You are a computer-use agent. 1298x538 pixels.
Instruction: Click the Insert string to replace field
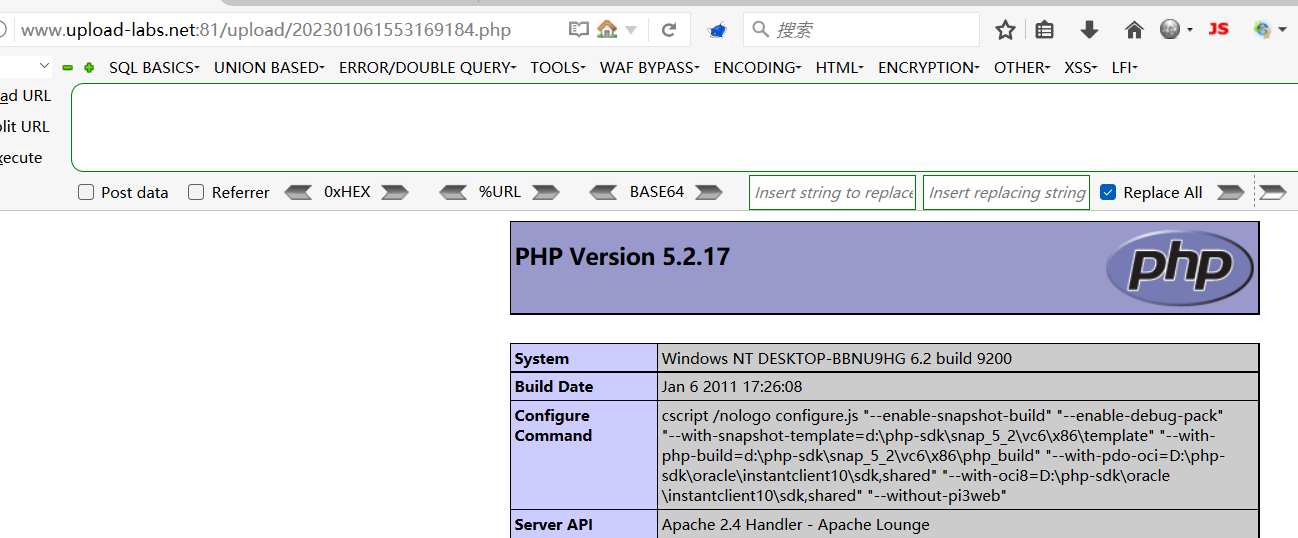pyautogui.click(x=833, y=193)
